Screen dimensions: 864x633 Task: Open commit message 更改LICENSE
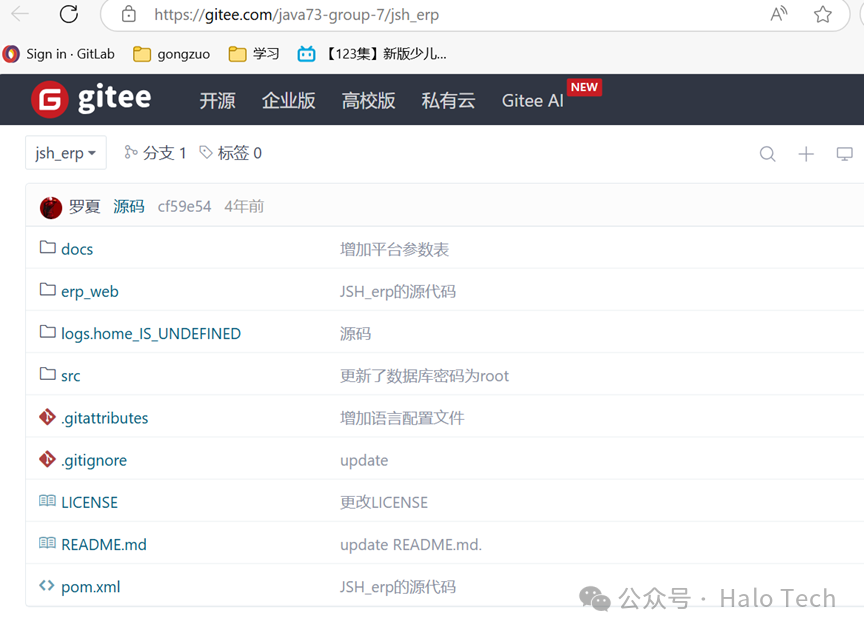point(384,502)
